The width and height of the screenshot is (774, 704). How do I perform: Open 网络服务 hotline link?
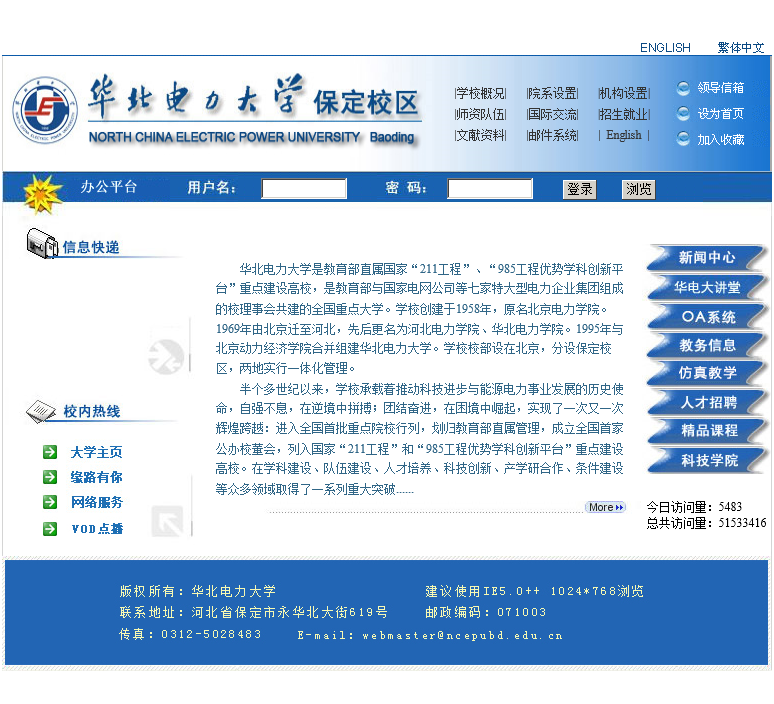(x=97, y=503)
